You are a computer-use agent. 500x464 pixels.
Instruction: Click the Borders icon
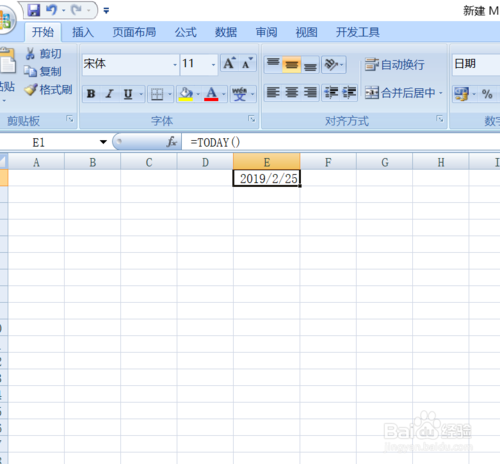157,94
